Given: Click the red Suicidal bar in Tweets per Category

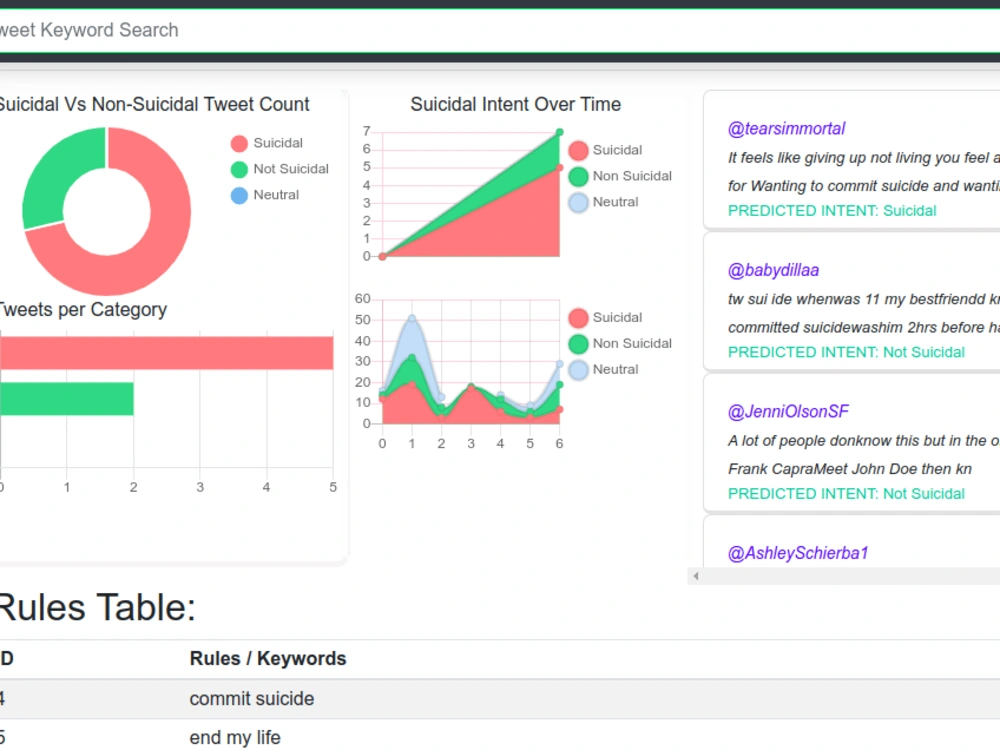Looking at the screenshot, I should point(166,353).
